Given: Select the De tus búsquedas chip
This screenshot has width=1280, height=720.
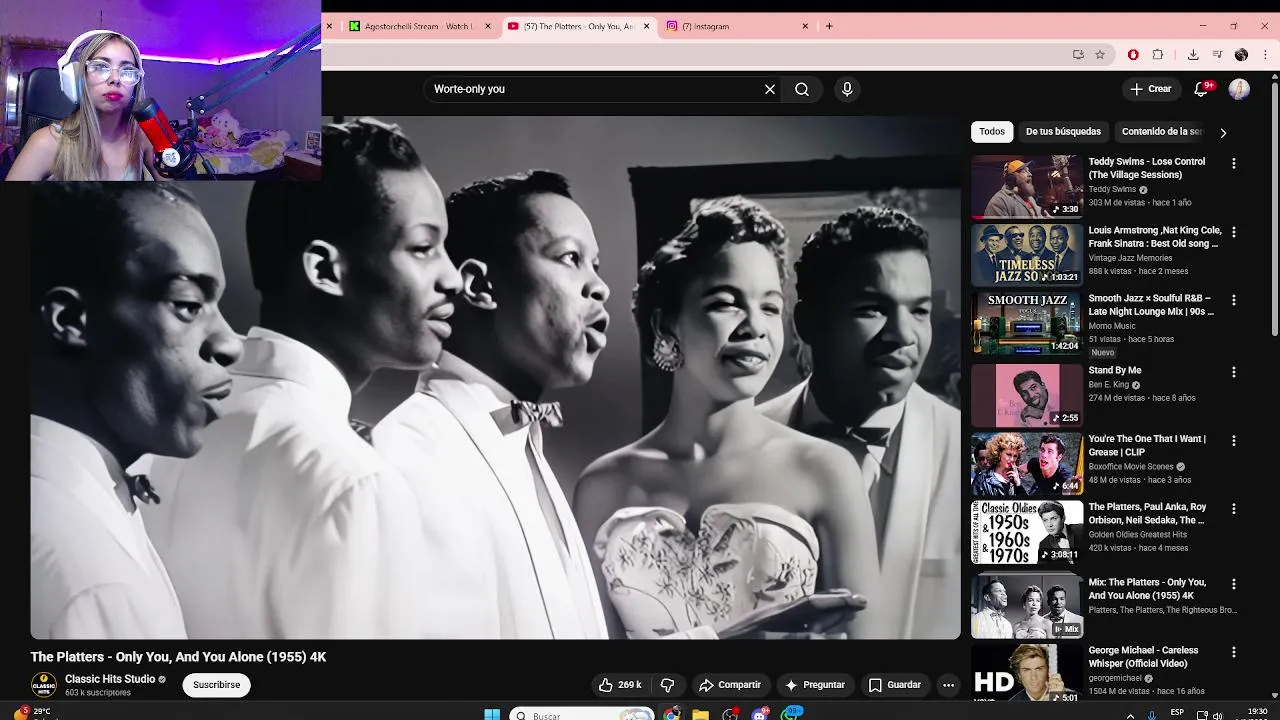Looking at the screenshot, I should [1063, 131].
